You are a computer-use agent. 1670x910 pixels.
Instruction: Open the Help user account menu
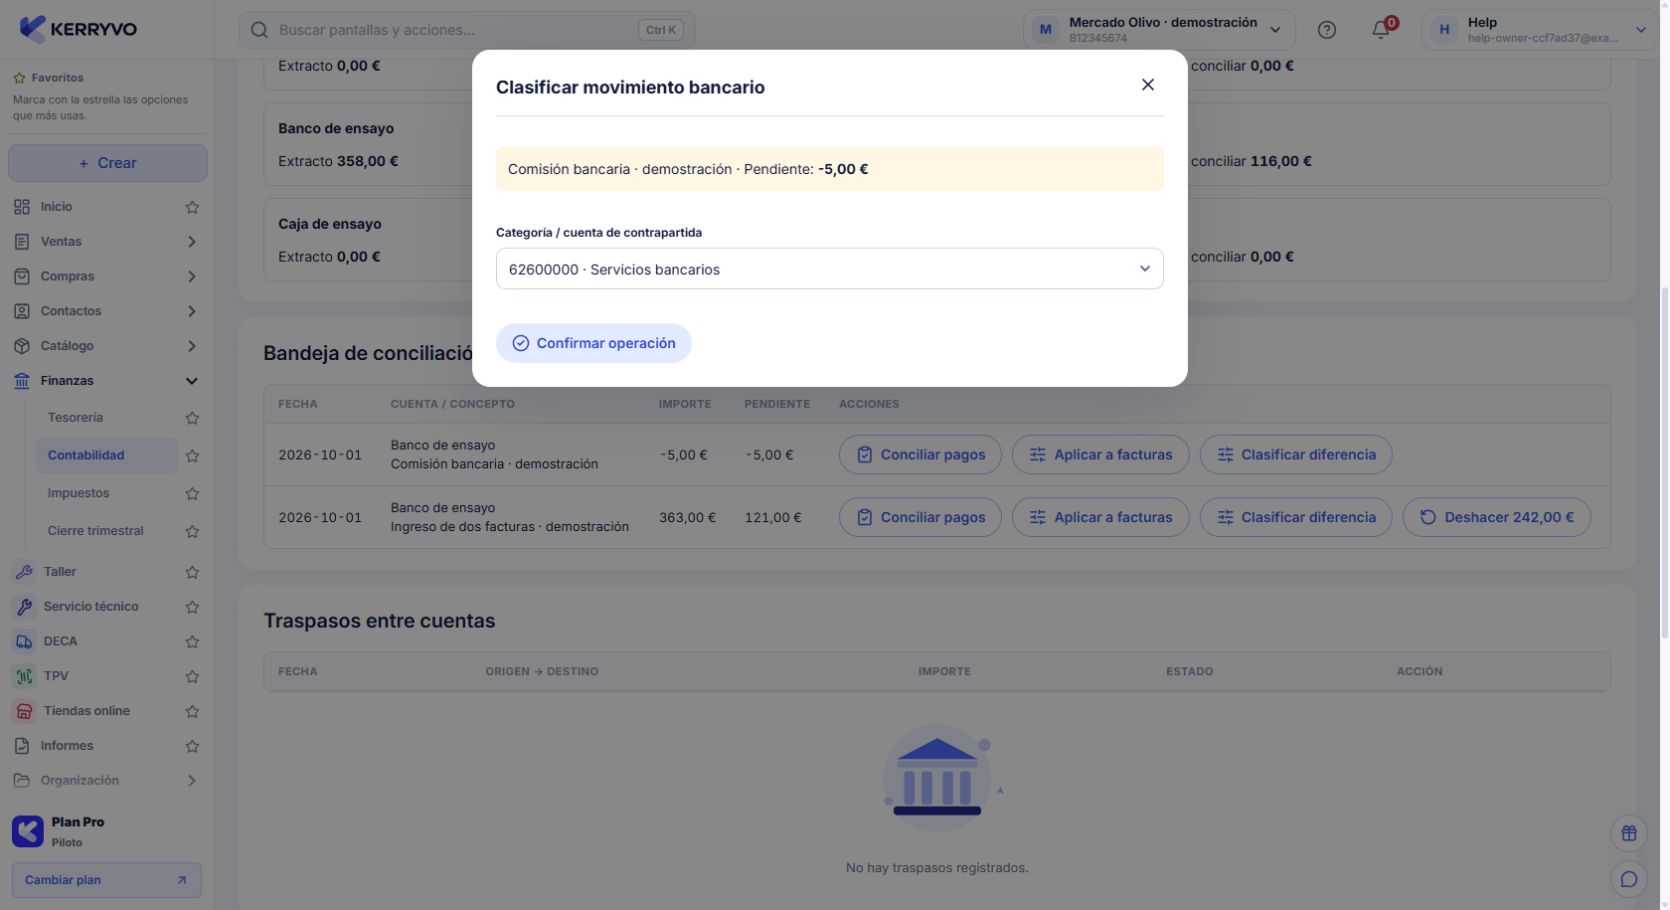1538,30
